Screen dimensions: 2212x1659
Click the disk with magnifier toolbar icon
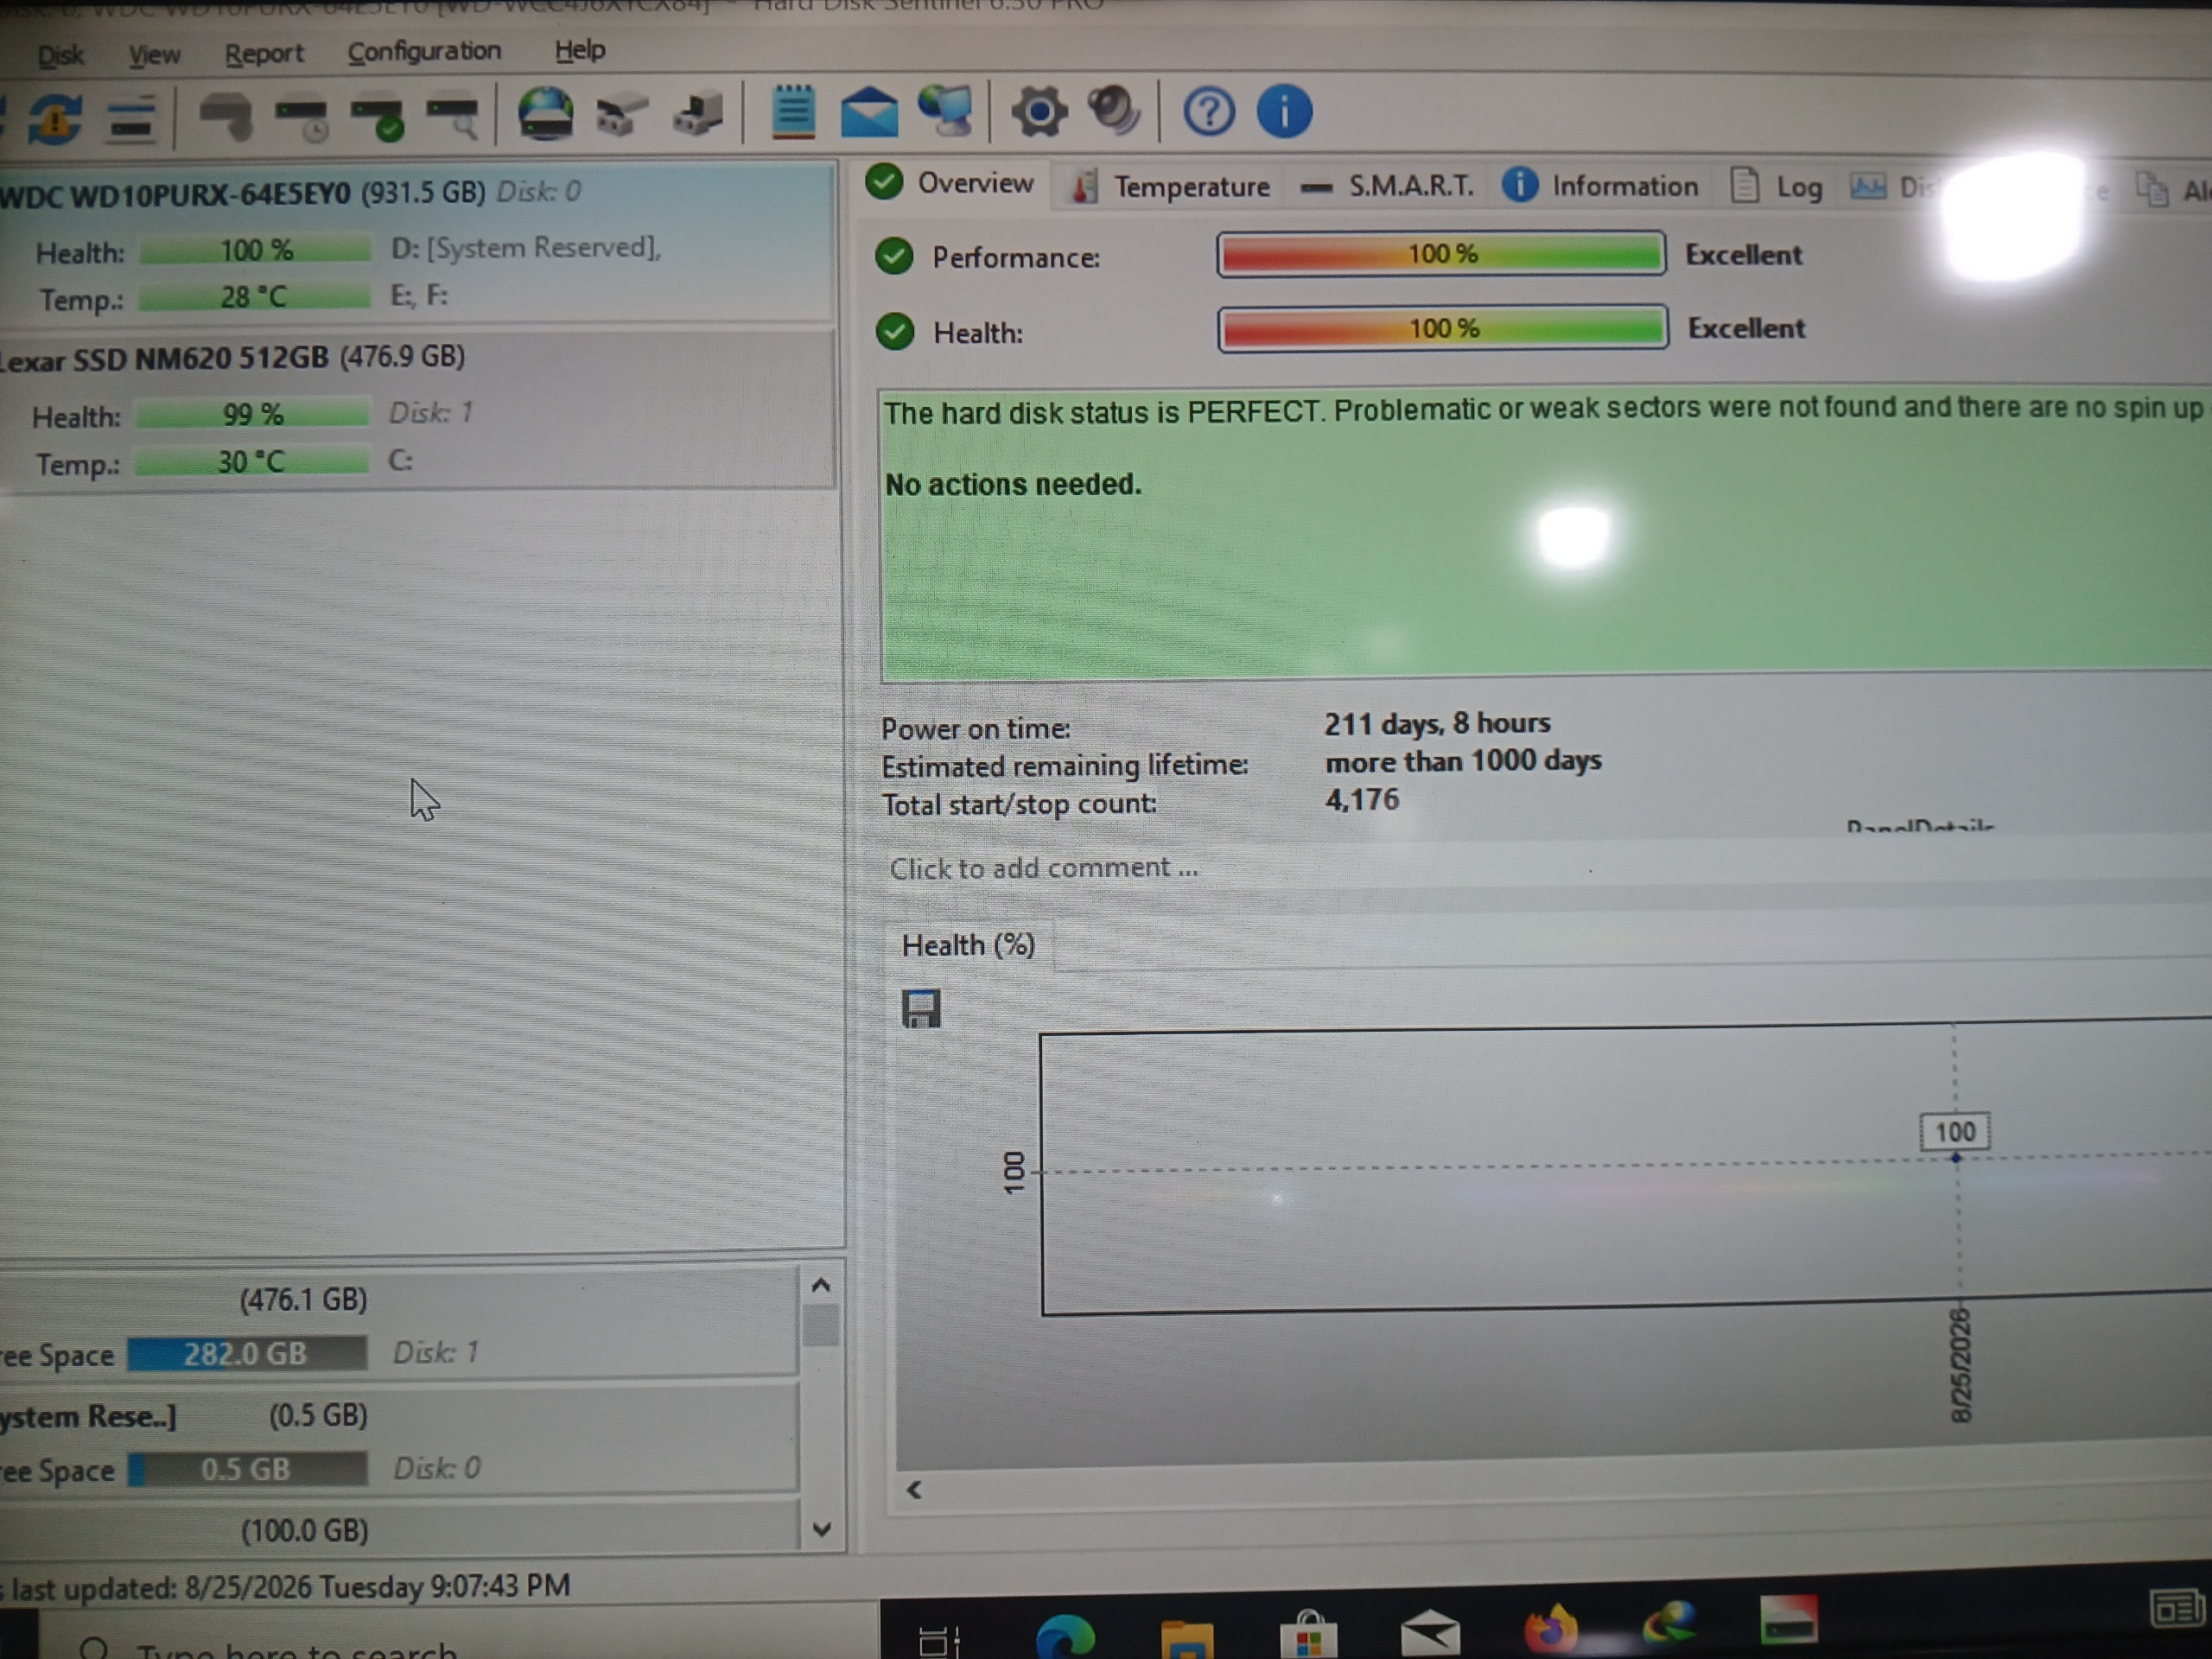(x=453, y=116)
